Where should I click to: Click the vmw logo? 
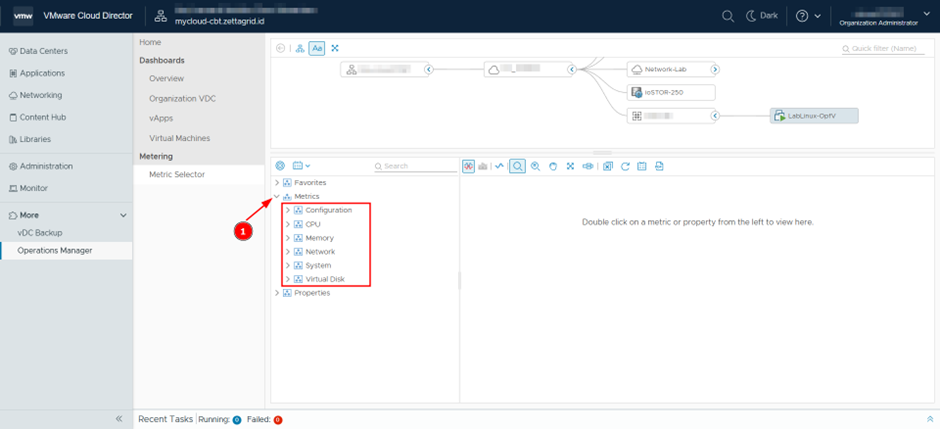coord(23,16)
